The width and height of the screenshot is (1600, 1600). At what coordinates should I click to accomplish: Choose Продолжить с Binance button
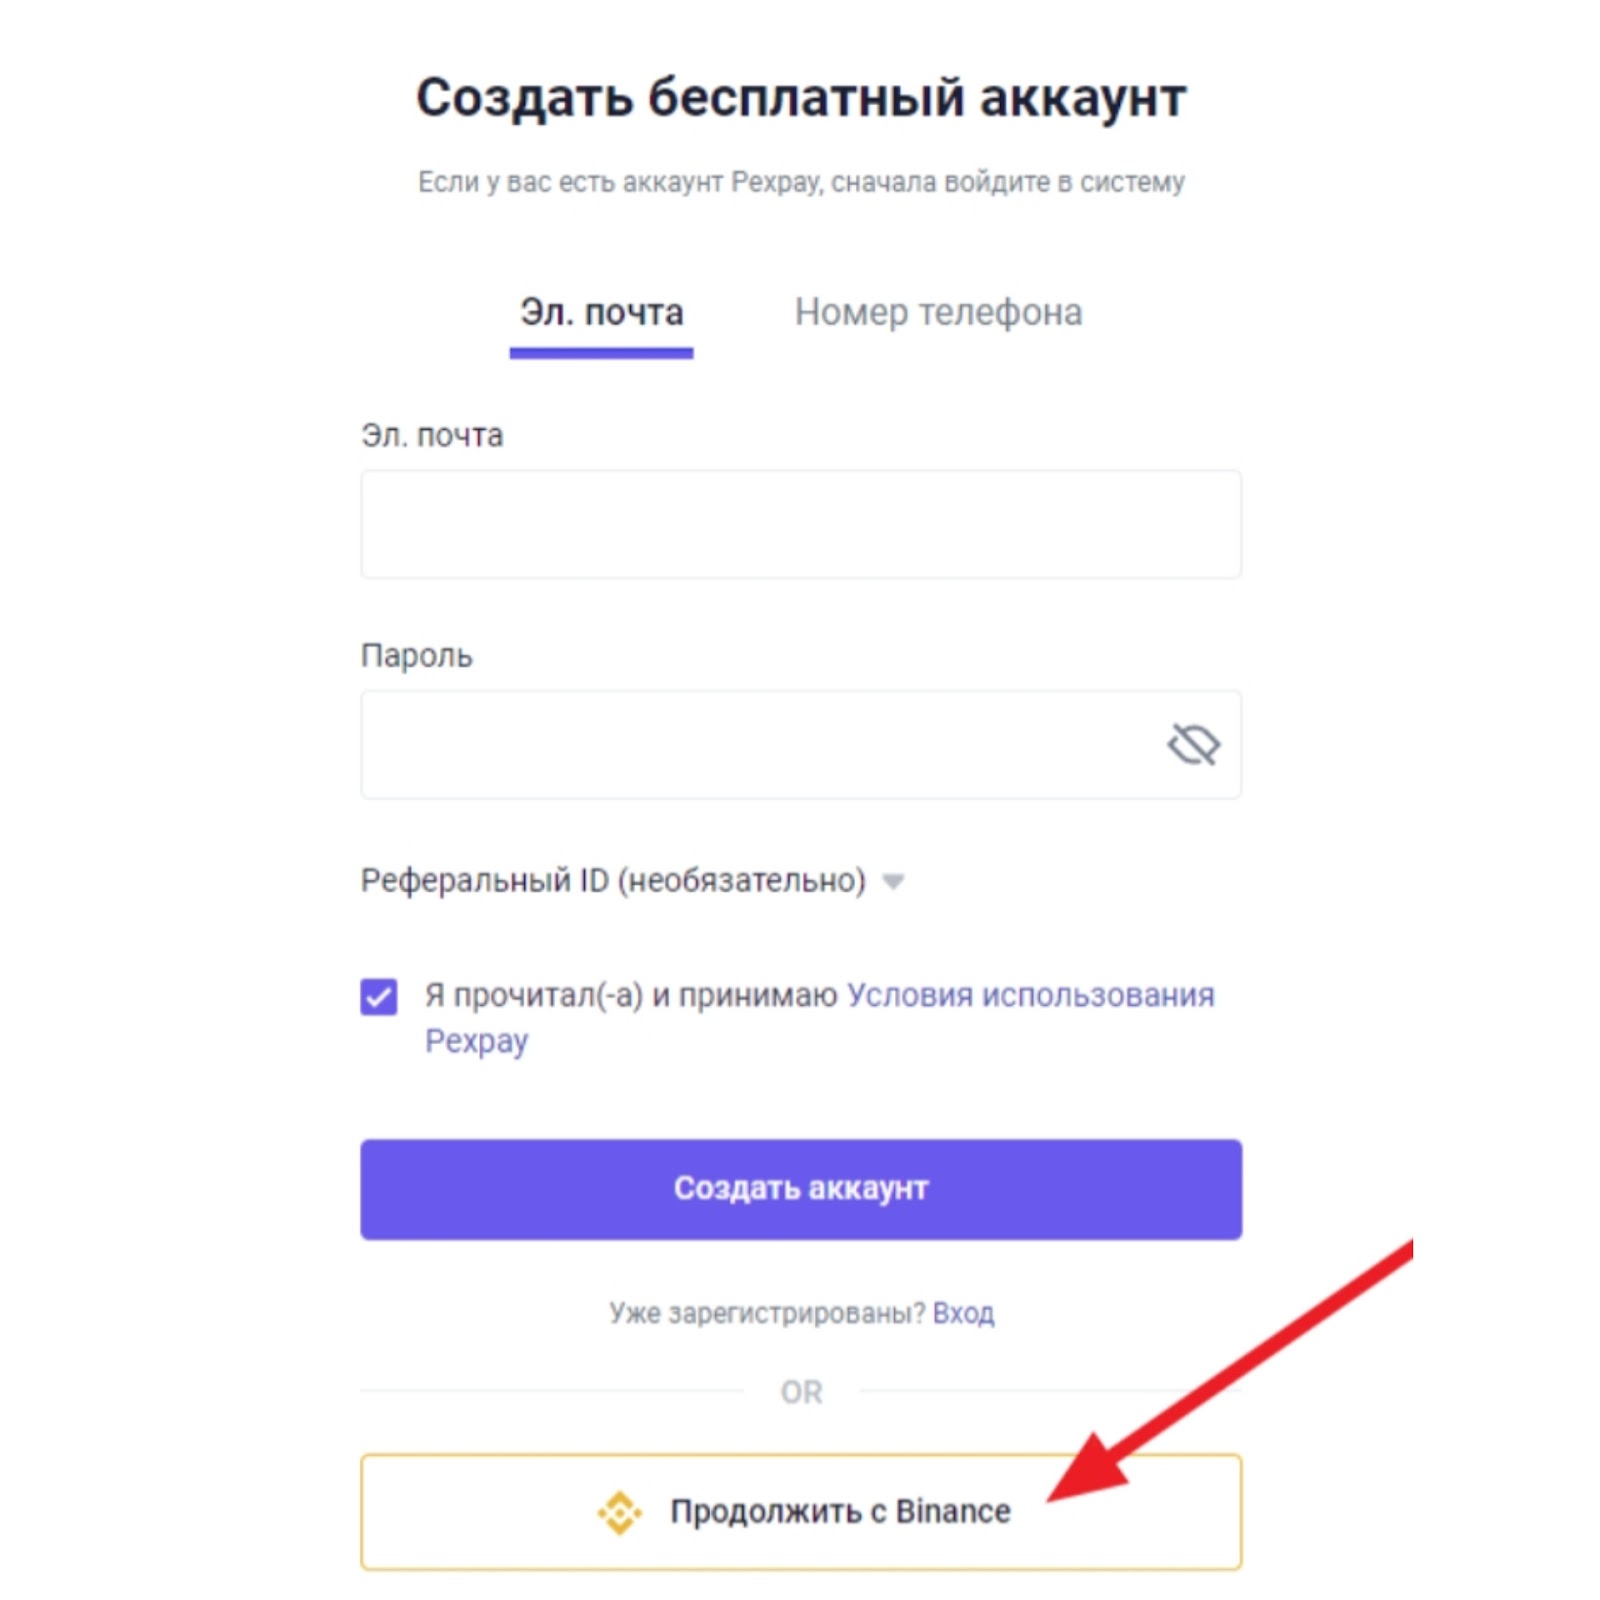pos(800,1511)
